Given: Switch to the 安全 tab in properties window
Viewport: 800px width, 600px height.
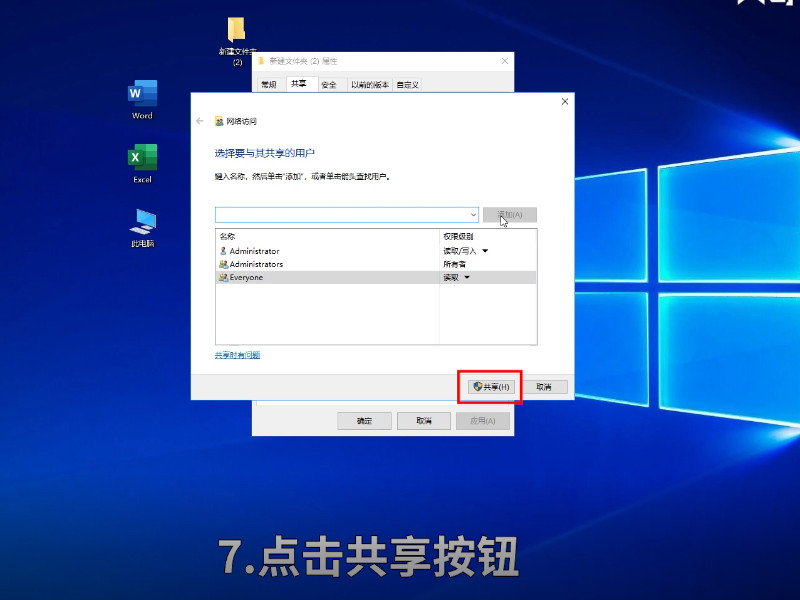Looking at the screenshot, I should point(329,85).
